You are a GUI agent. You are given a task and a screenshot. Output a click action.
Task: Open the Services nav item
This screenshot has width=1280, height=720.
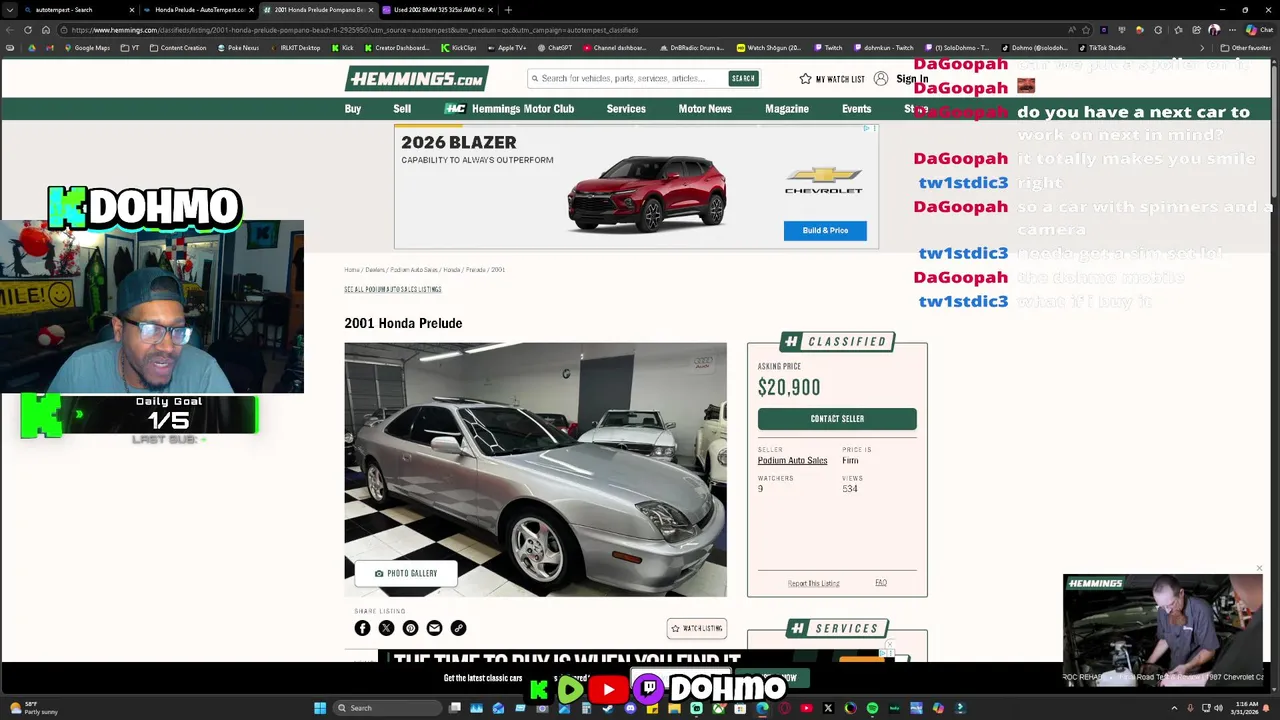(x=626, y=109)
